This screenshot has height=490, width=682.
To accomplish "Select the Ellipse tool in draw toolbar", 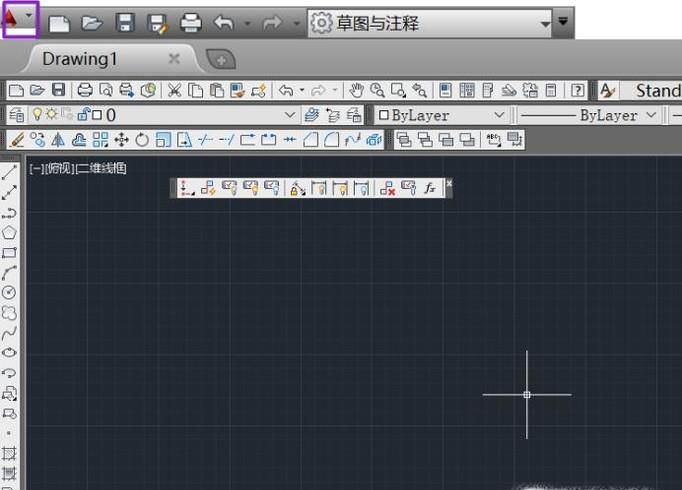I will click(9, 353).
